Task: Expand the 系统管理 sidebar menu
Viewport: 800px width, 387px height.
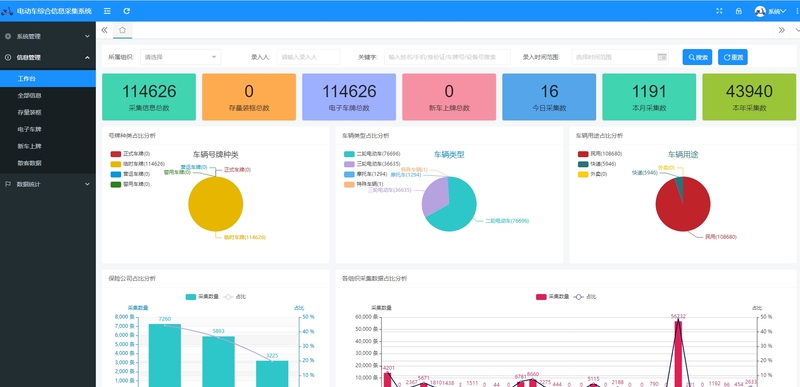Action: (48, 36)
